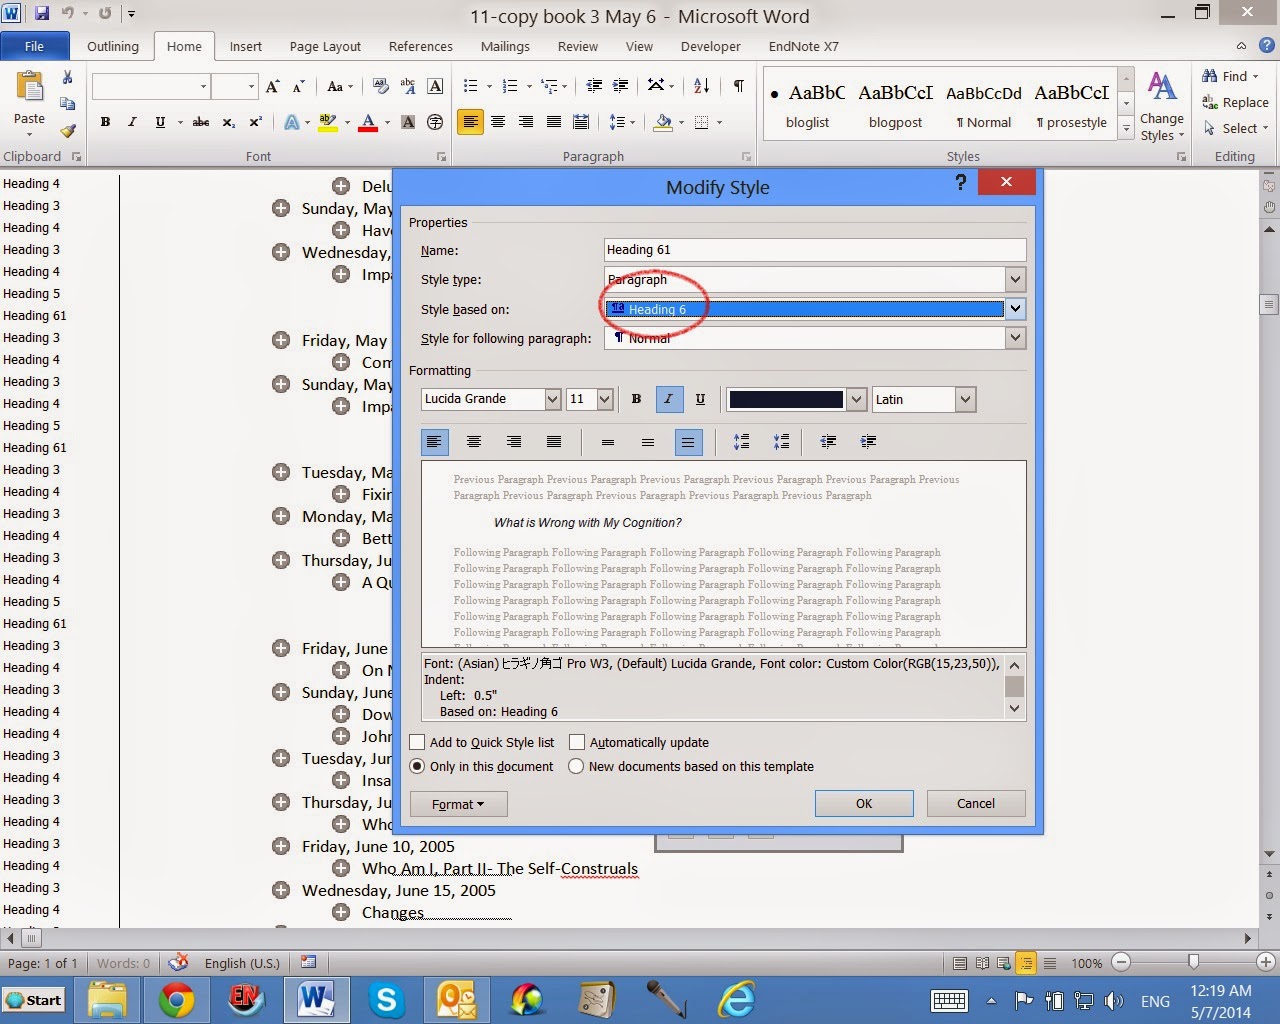The height and width of the screenshot is (1024, 1280).
Task: Open the Latin script dropdown
Action: (965, 399)
